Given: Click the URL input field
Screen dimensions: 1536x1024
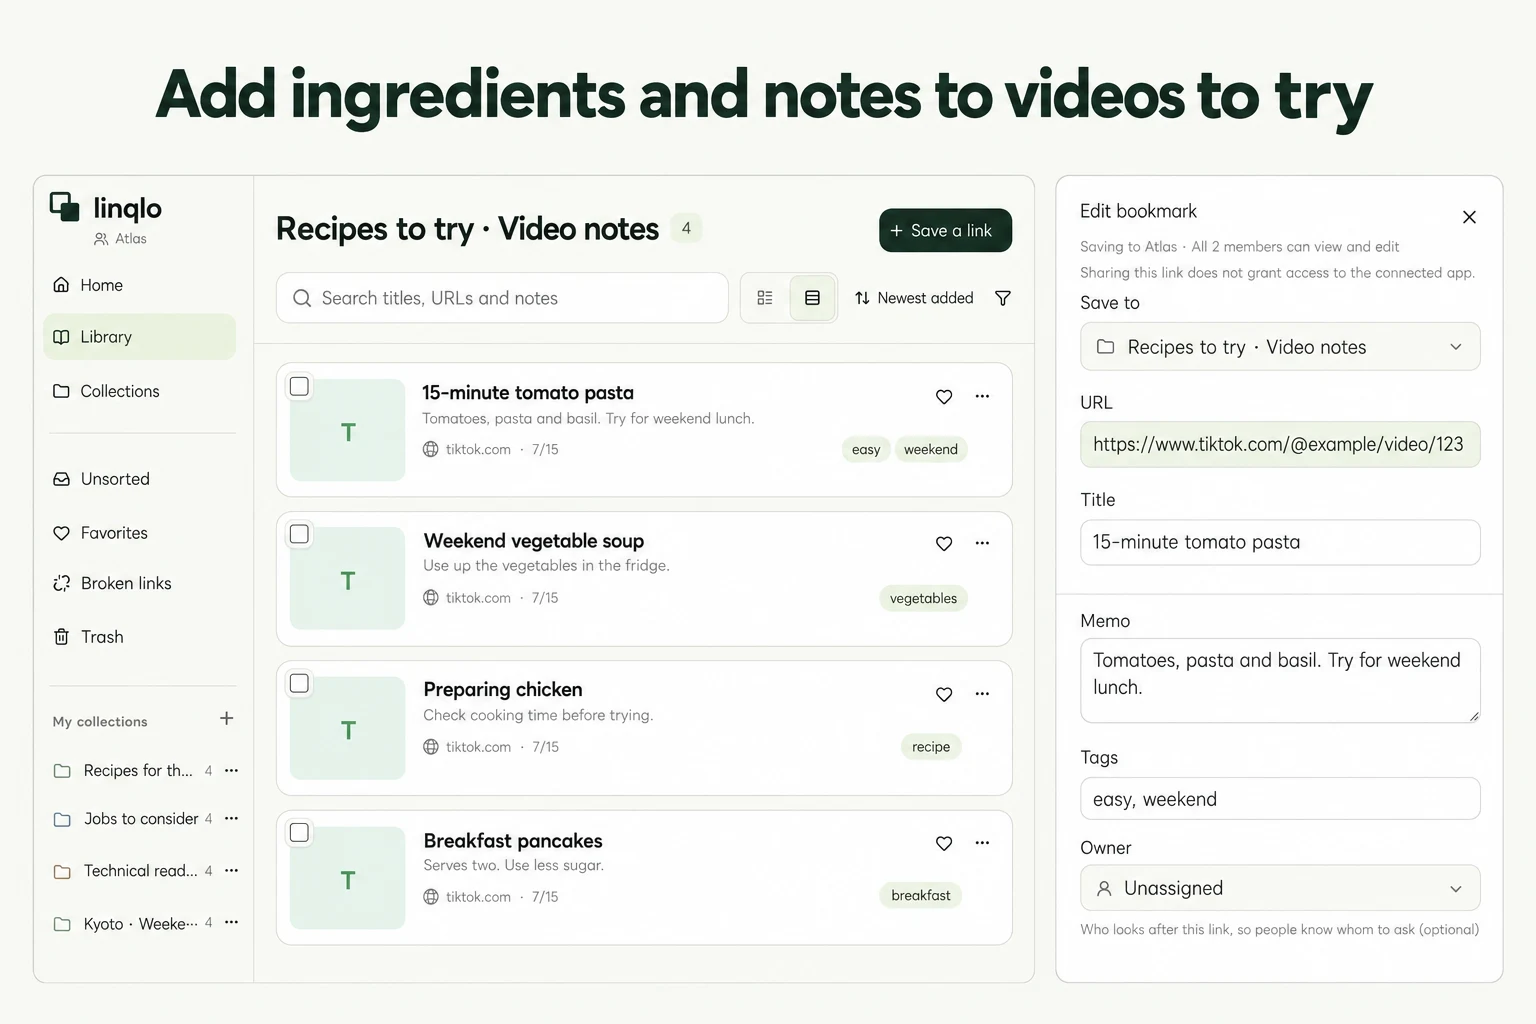Looking at the screenshot, I should 1280,444.
